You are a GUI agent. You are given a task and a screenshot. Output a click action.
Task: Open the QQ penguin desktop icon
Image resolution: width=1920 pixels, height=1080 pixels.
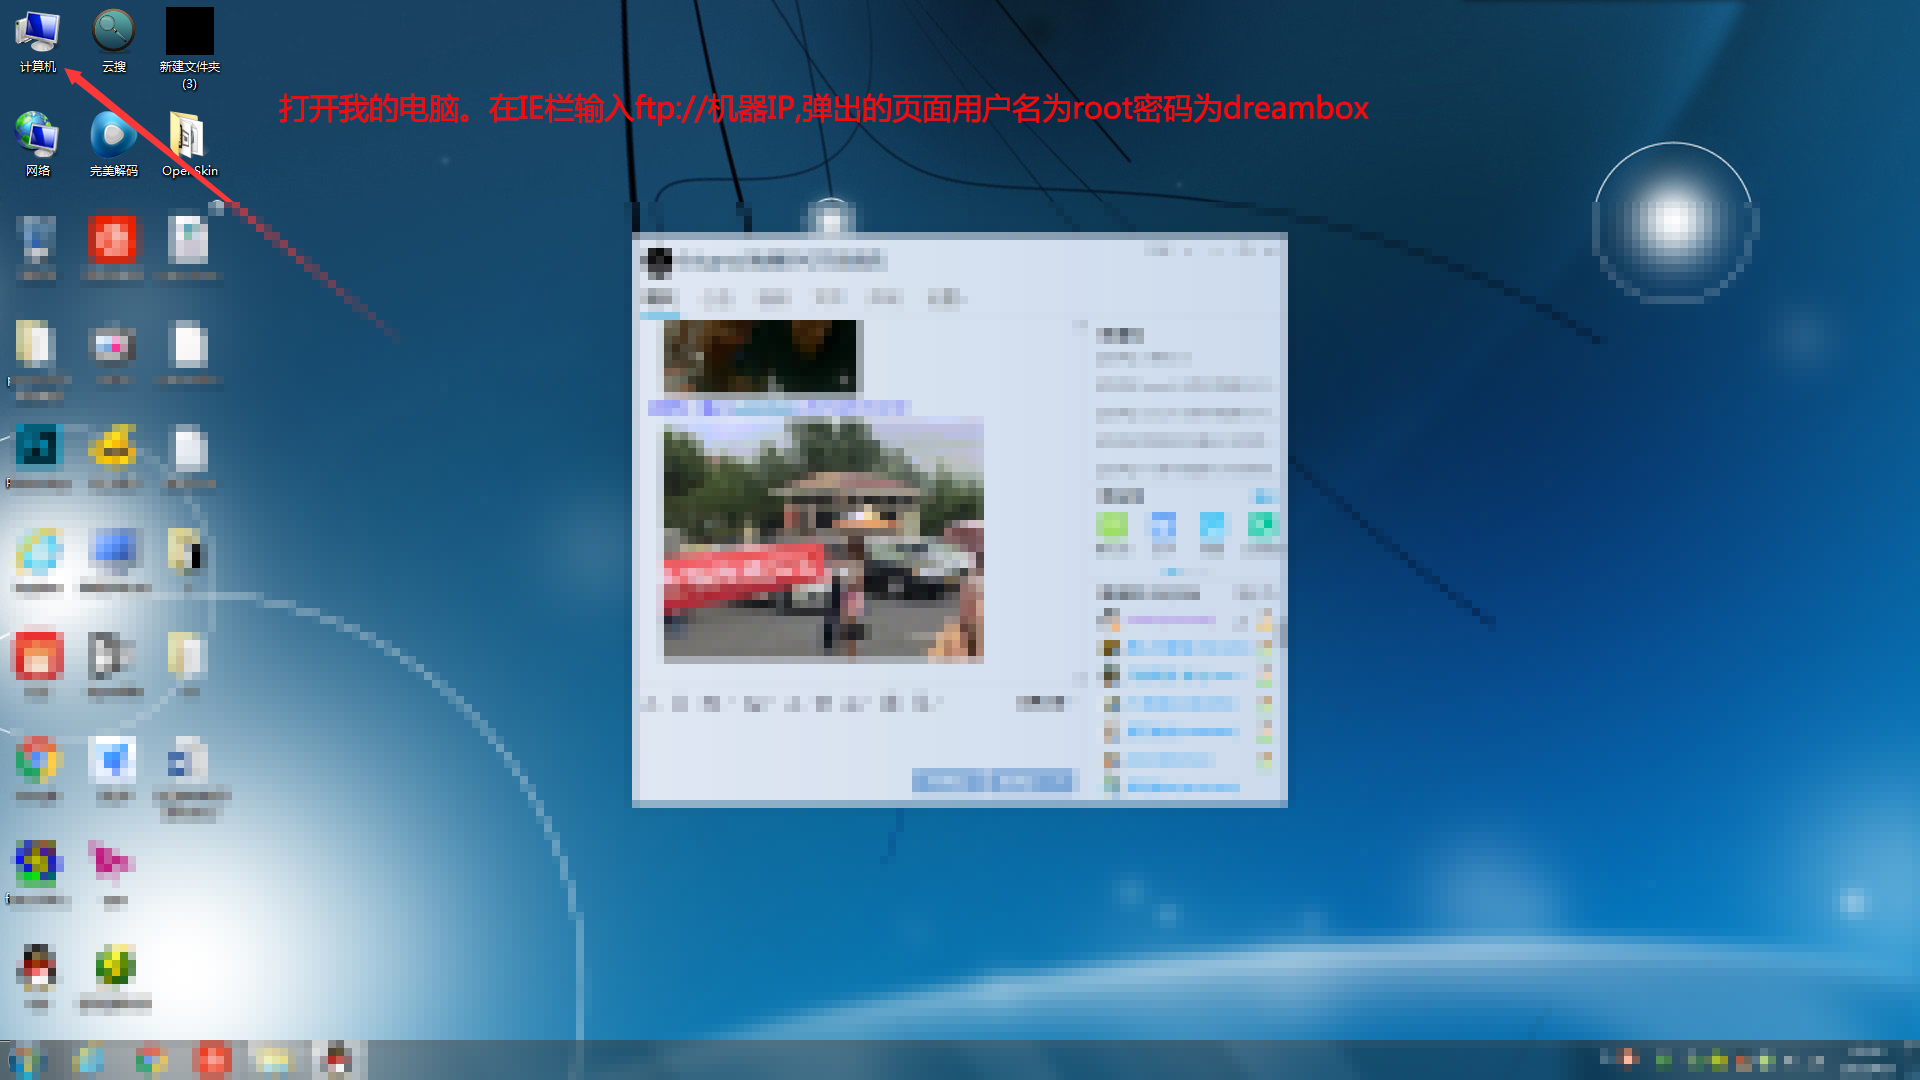point(38,978)
